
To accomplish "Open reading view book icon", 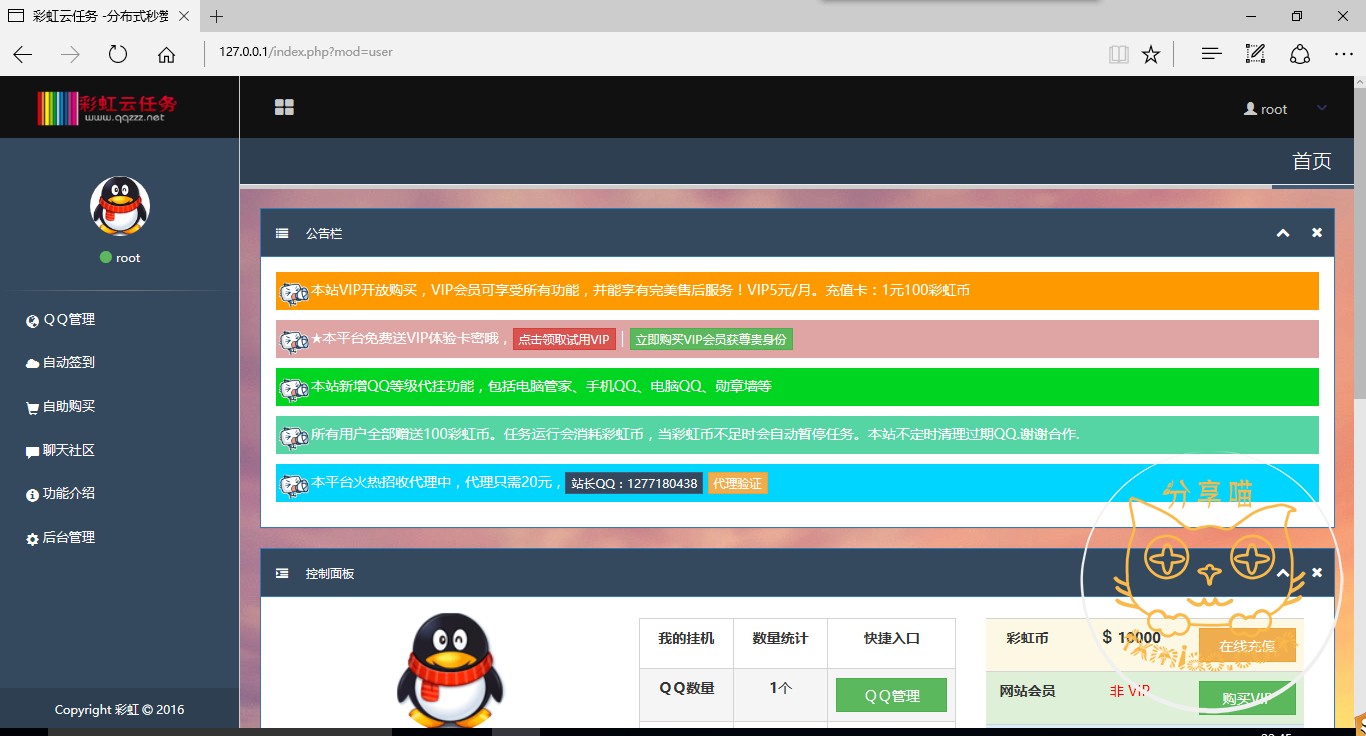I will [x=1118, y=54].
